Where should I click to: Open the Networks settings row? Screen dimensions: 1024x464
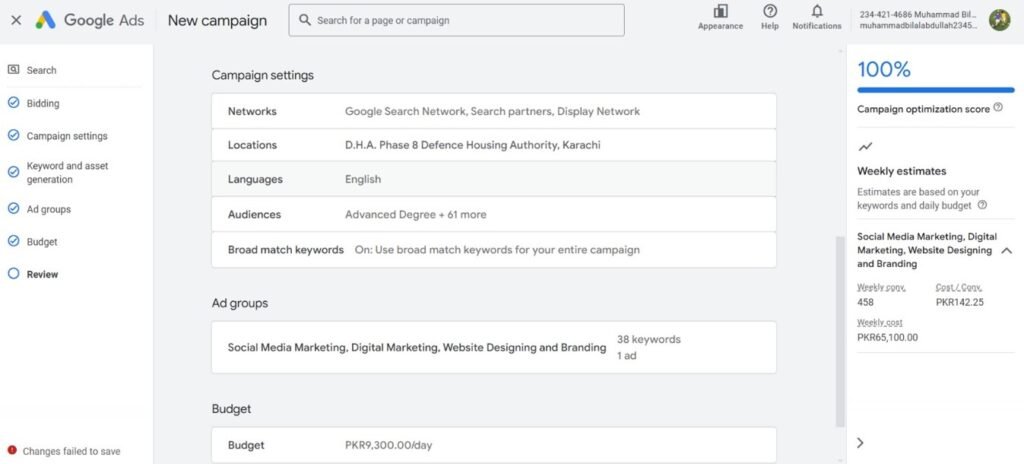(494, 111)
